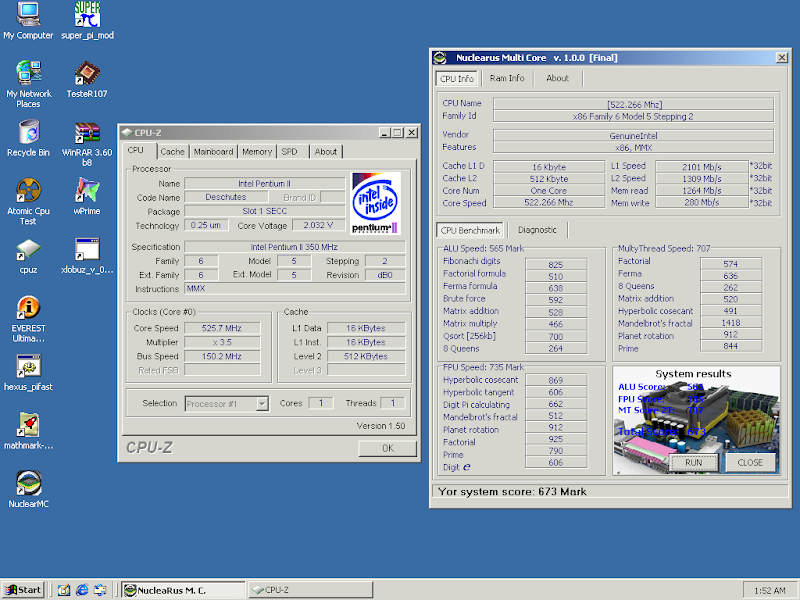Open Internet Explorer from quick launch
Image resolution: width=800 pixels, height=600 pixels.
82,590
